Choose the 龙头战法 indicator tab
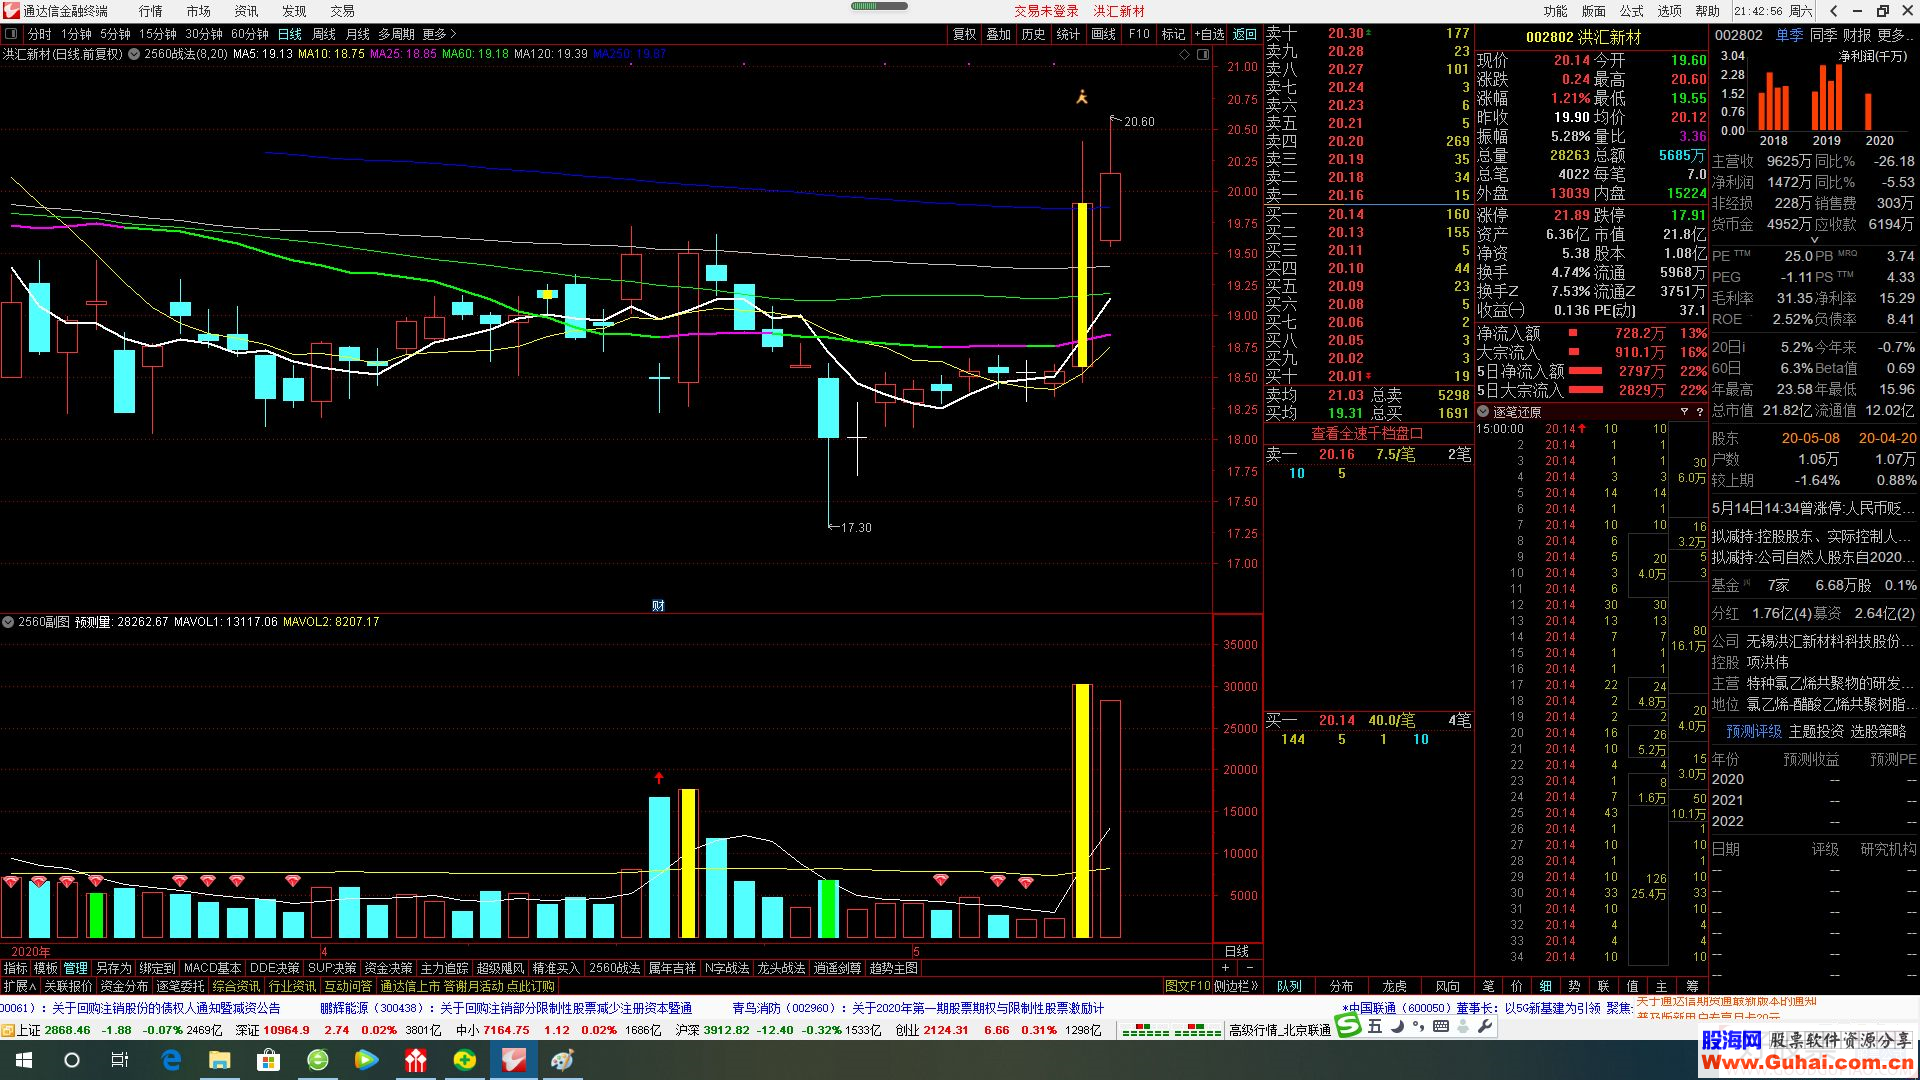The height and width of the screenshot is (1080, 1920). [x=781, y=968]
